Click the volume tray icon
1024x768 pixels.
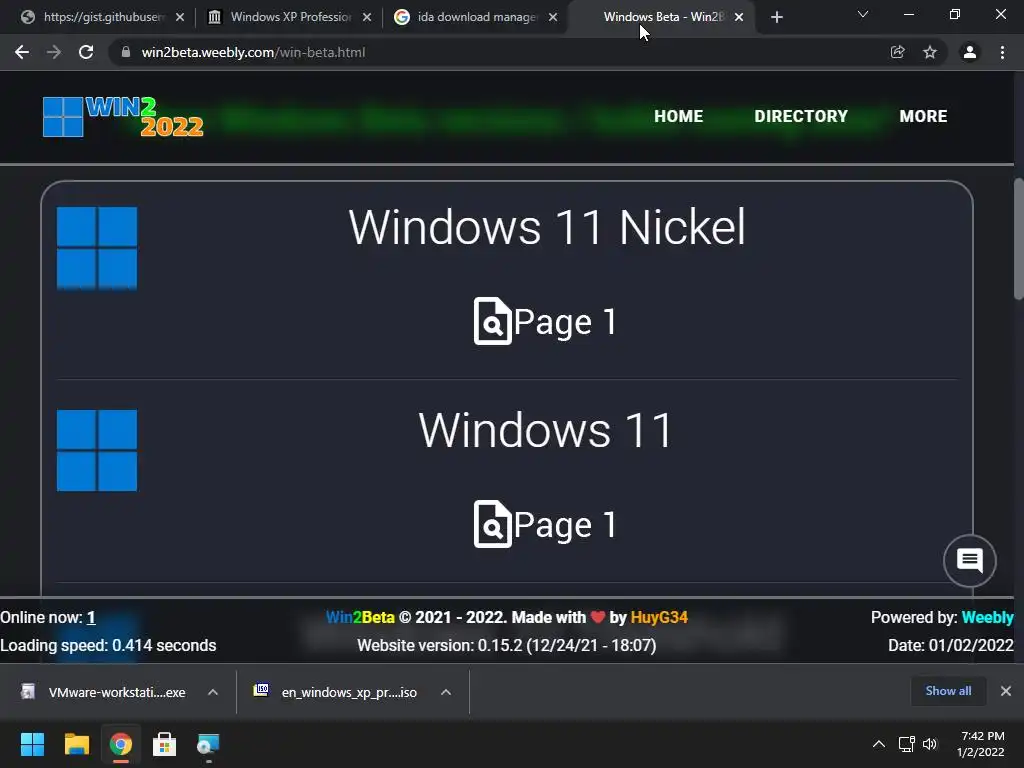click(x=930, y=744)
